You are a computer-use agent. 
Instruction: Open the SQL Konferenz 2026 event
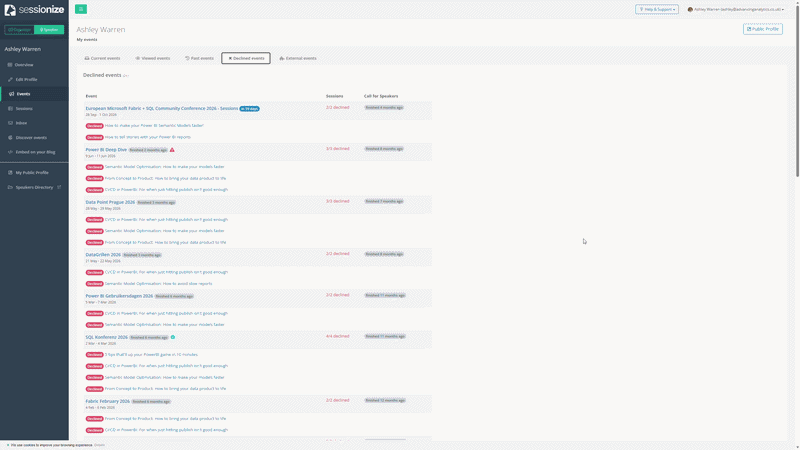tap(107, 337)
